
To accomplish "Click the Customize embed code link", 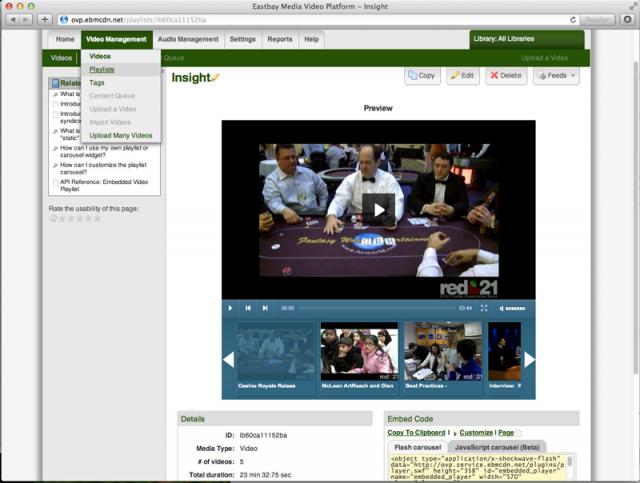I will 476,432.
